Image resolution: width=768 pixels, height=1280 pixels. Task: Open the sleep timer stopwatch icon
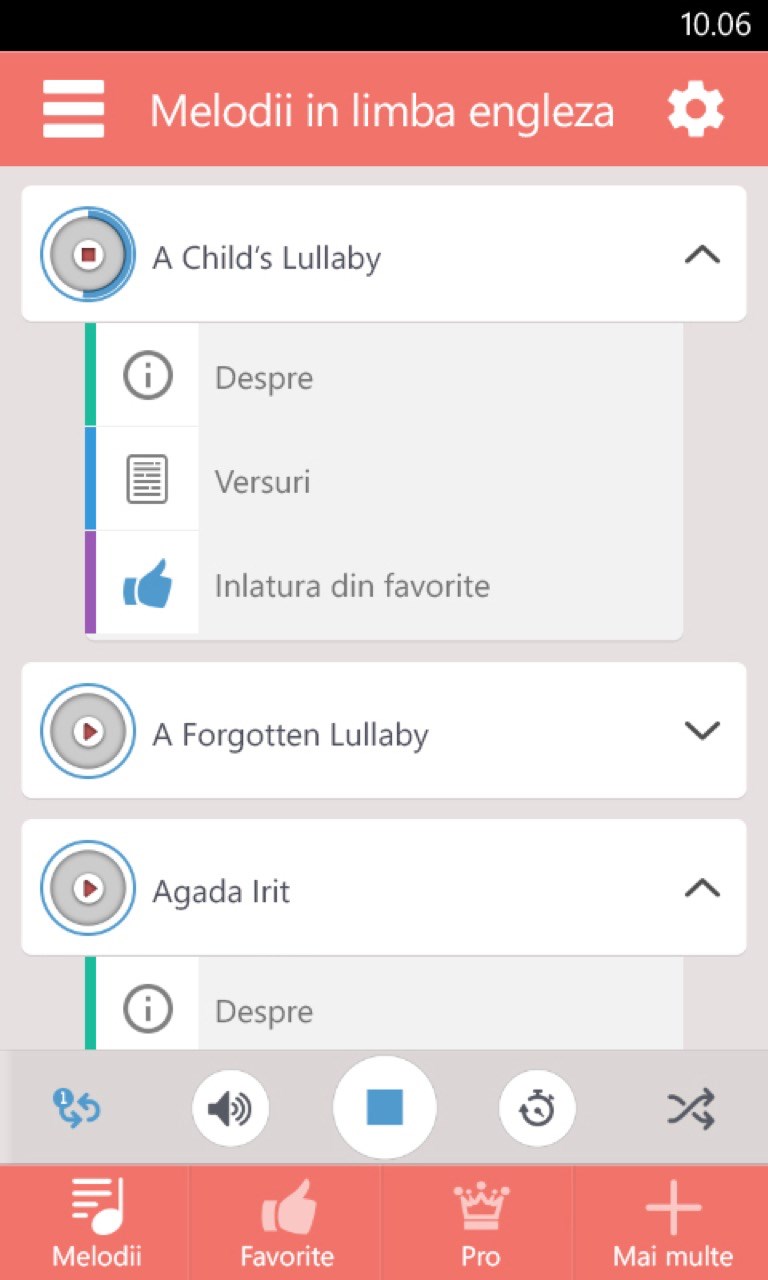tap(538, 1108)
